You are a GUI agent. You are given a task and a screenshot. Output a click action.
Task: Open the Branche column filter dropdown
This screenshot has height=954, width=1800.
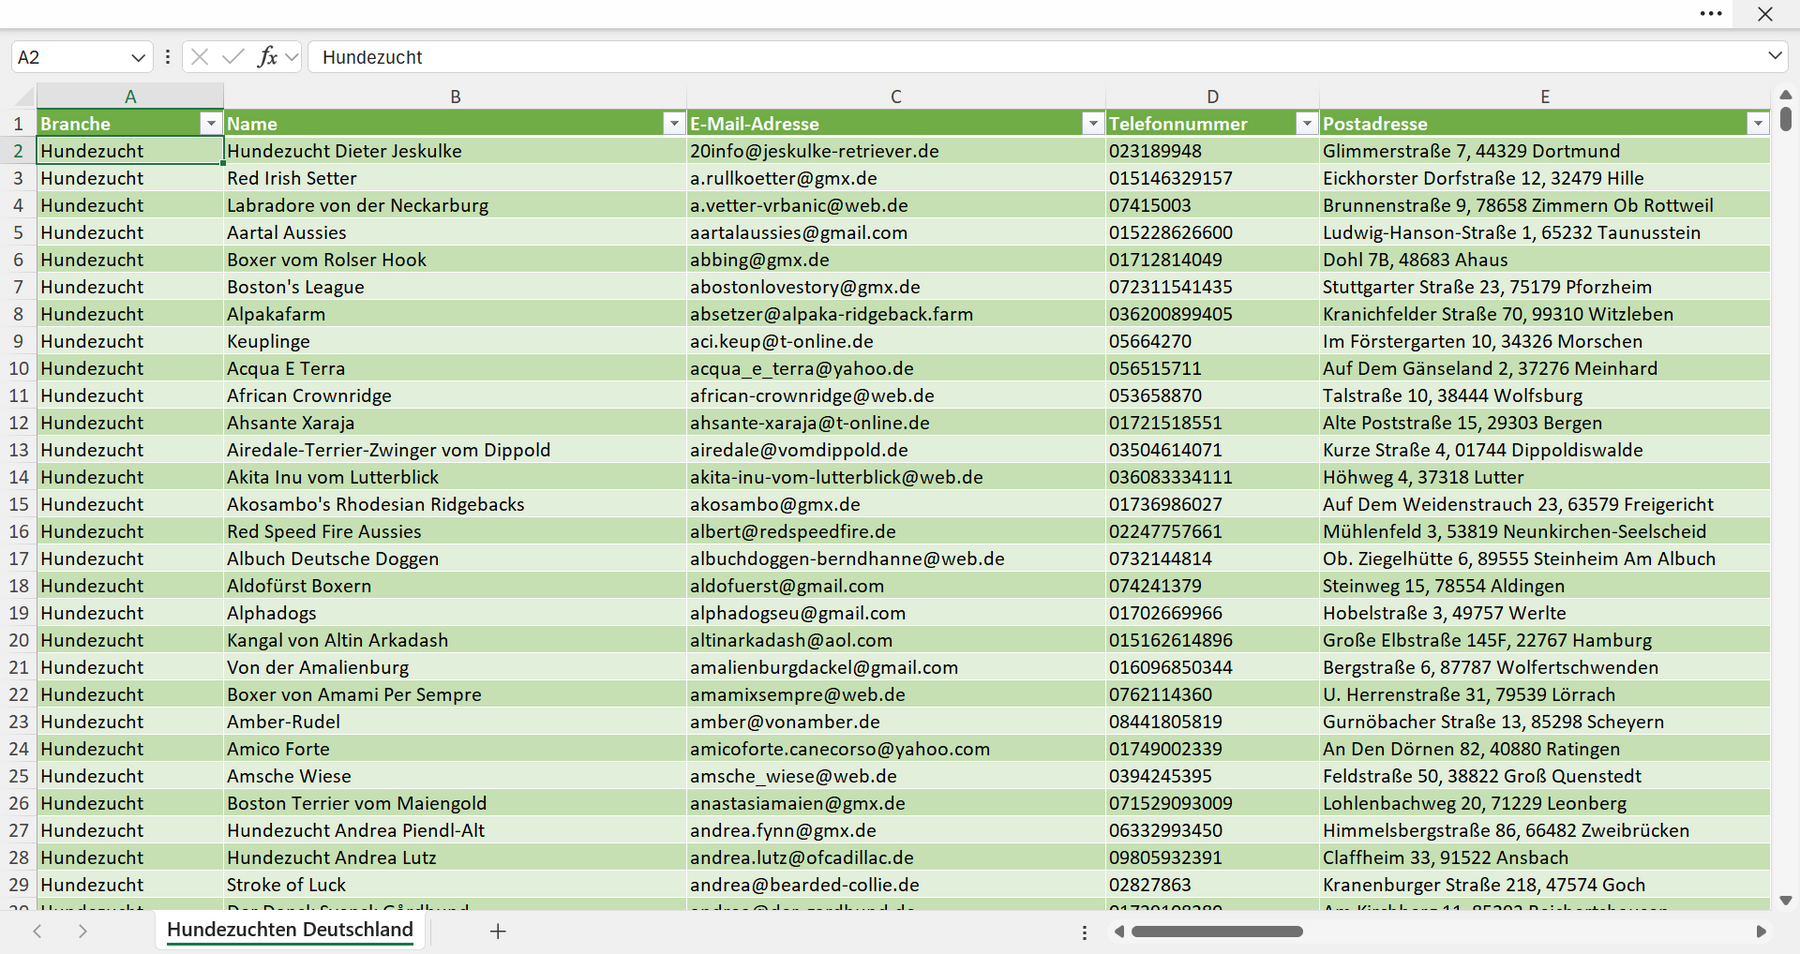[210, 123]
